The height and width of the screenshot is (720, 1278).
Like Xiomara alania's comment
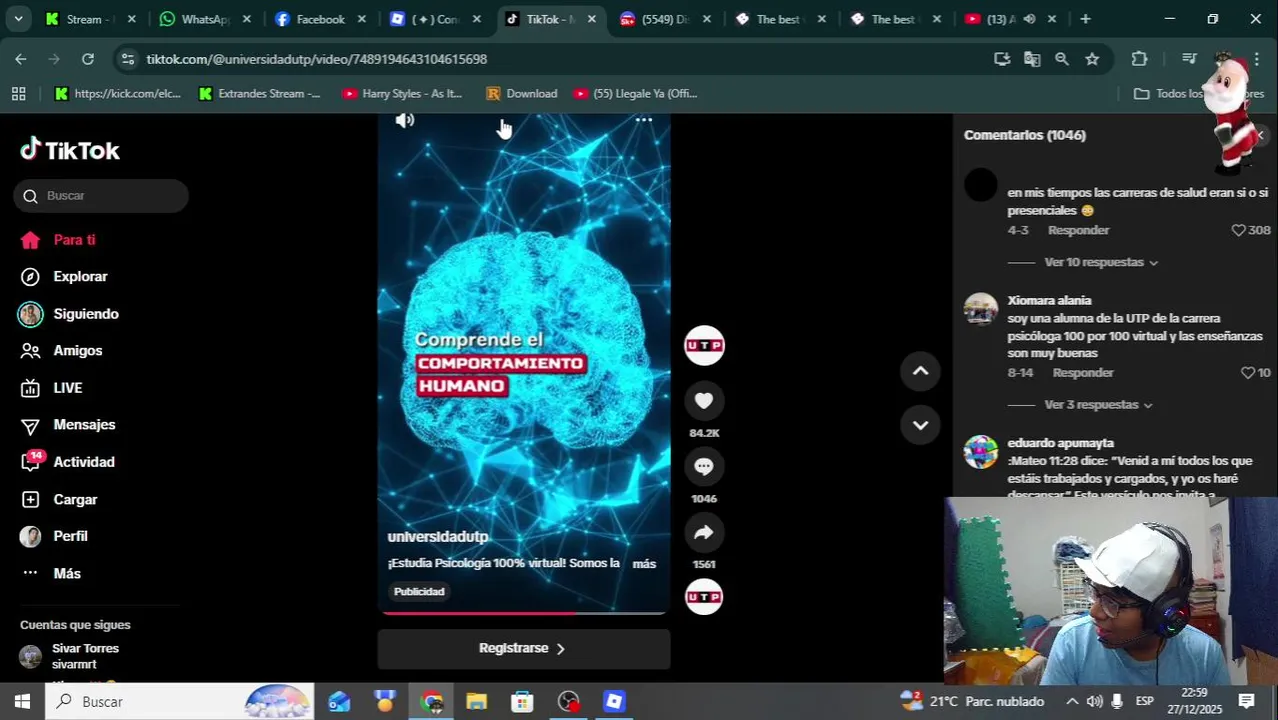(x=1247, y=373)
